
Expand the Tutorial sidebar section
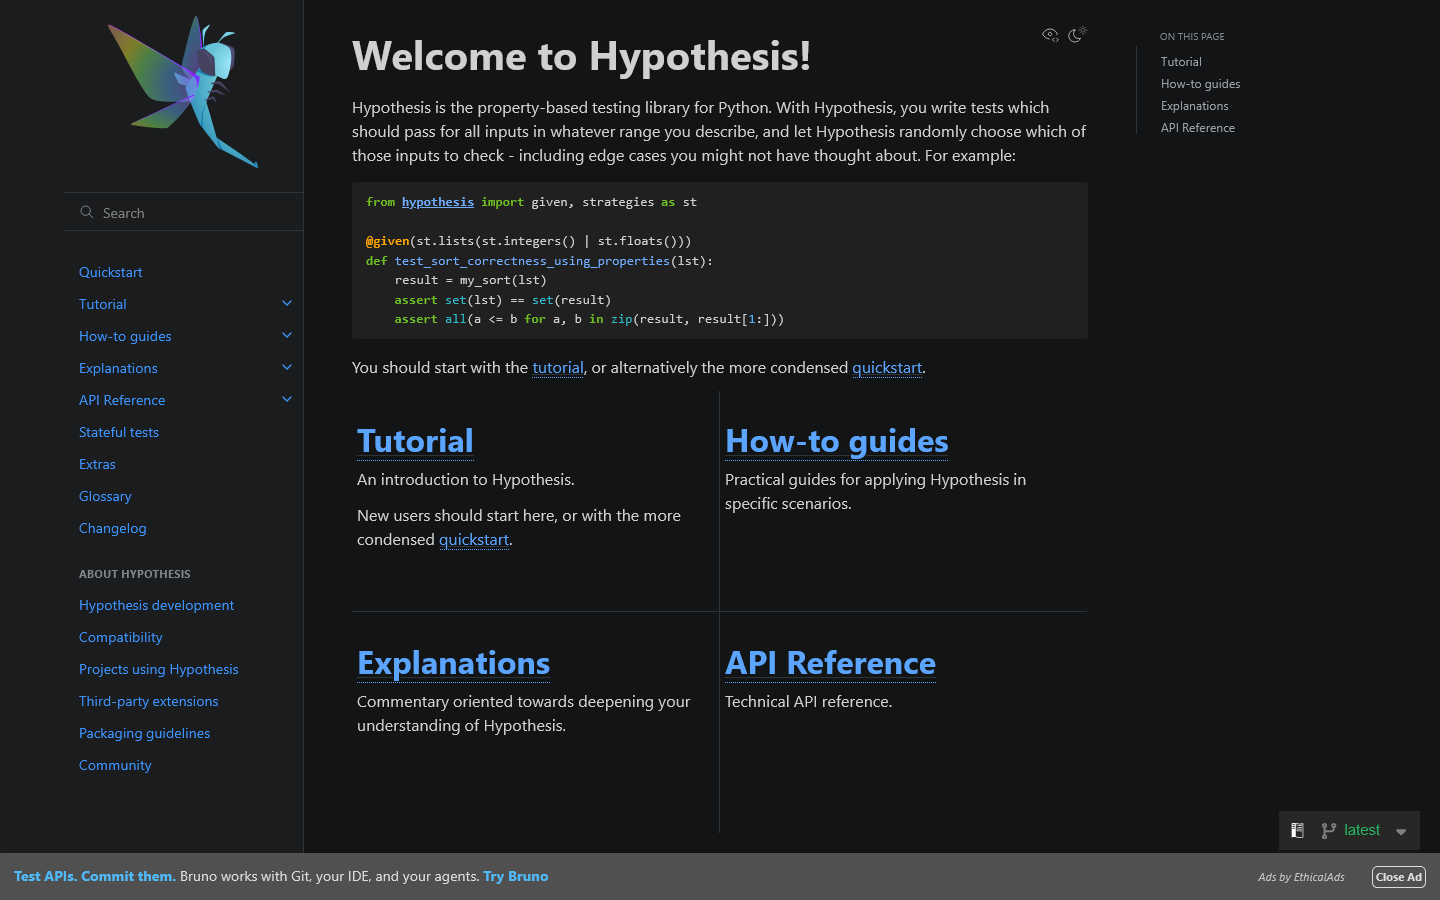pyautogui.click(x=287, y=303)
